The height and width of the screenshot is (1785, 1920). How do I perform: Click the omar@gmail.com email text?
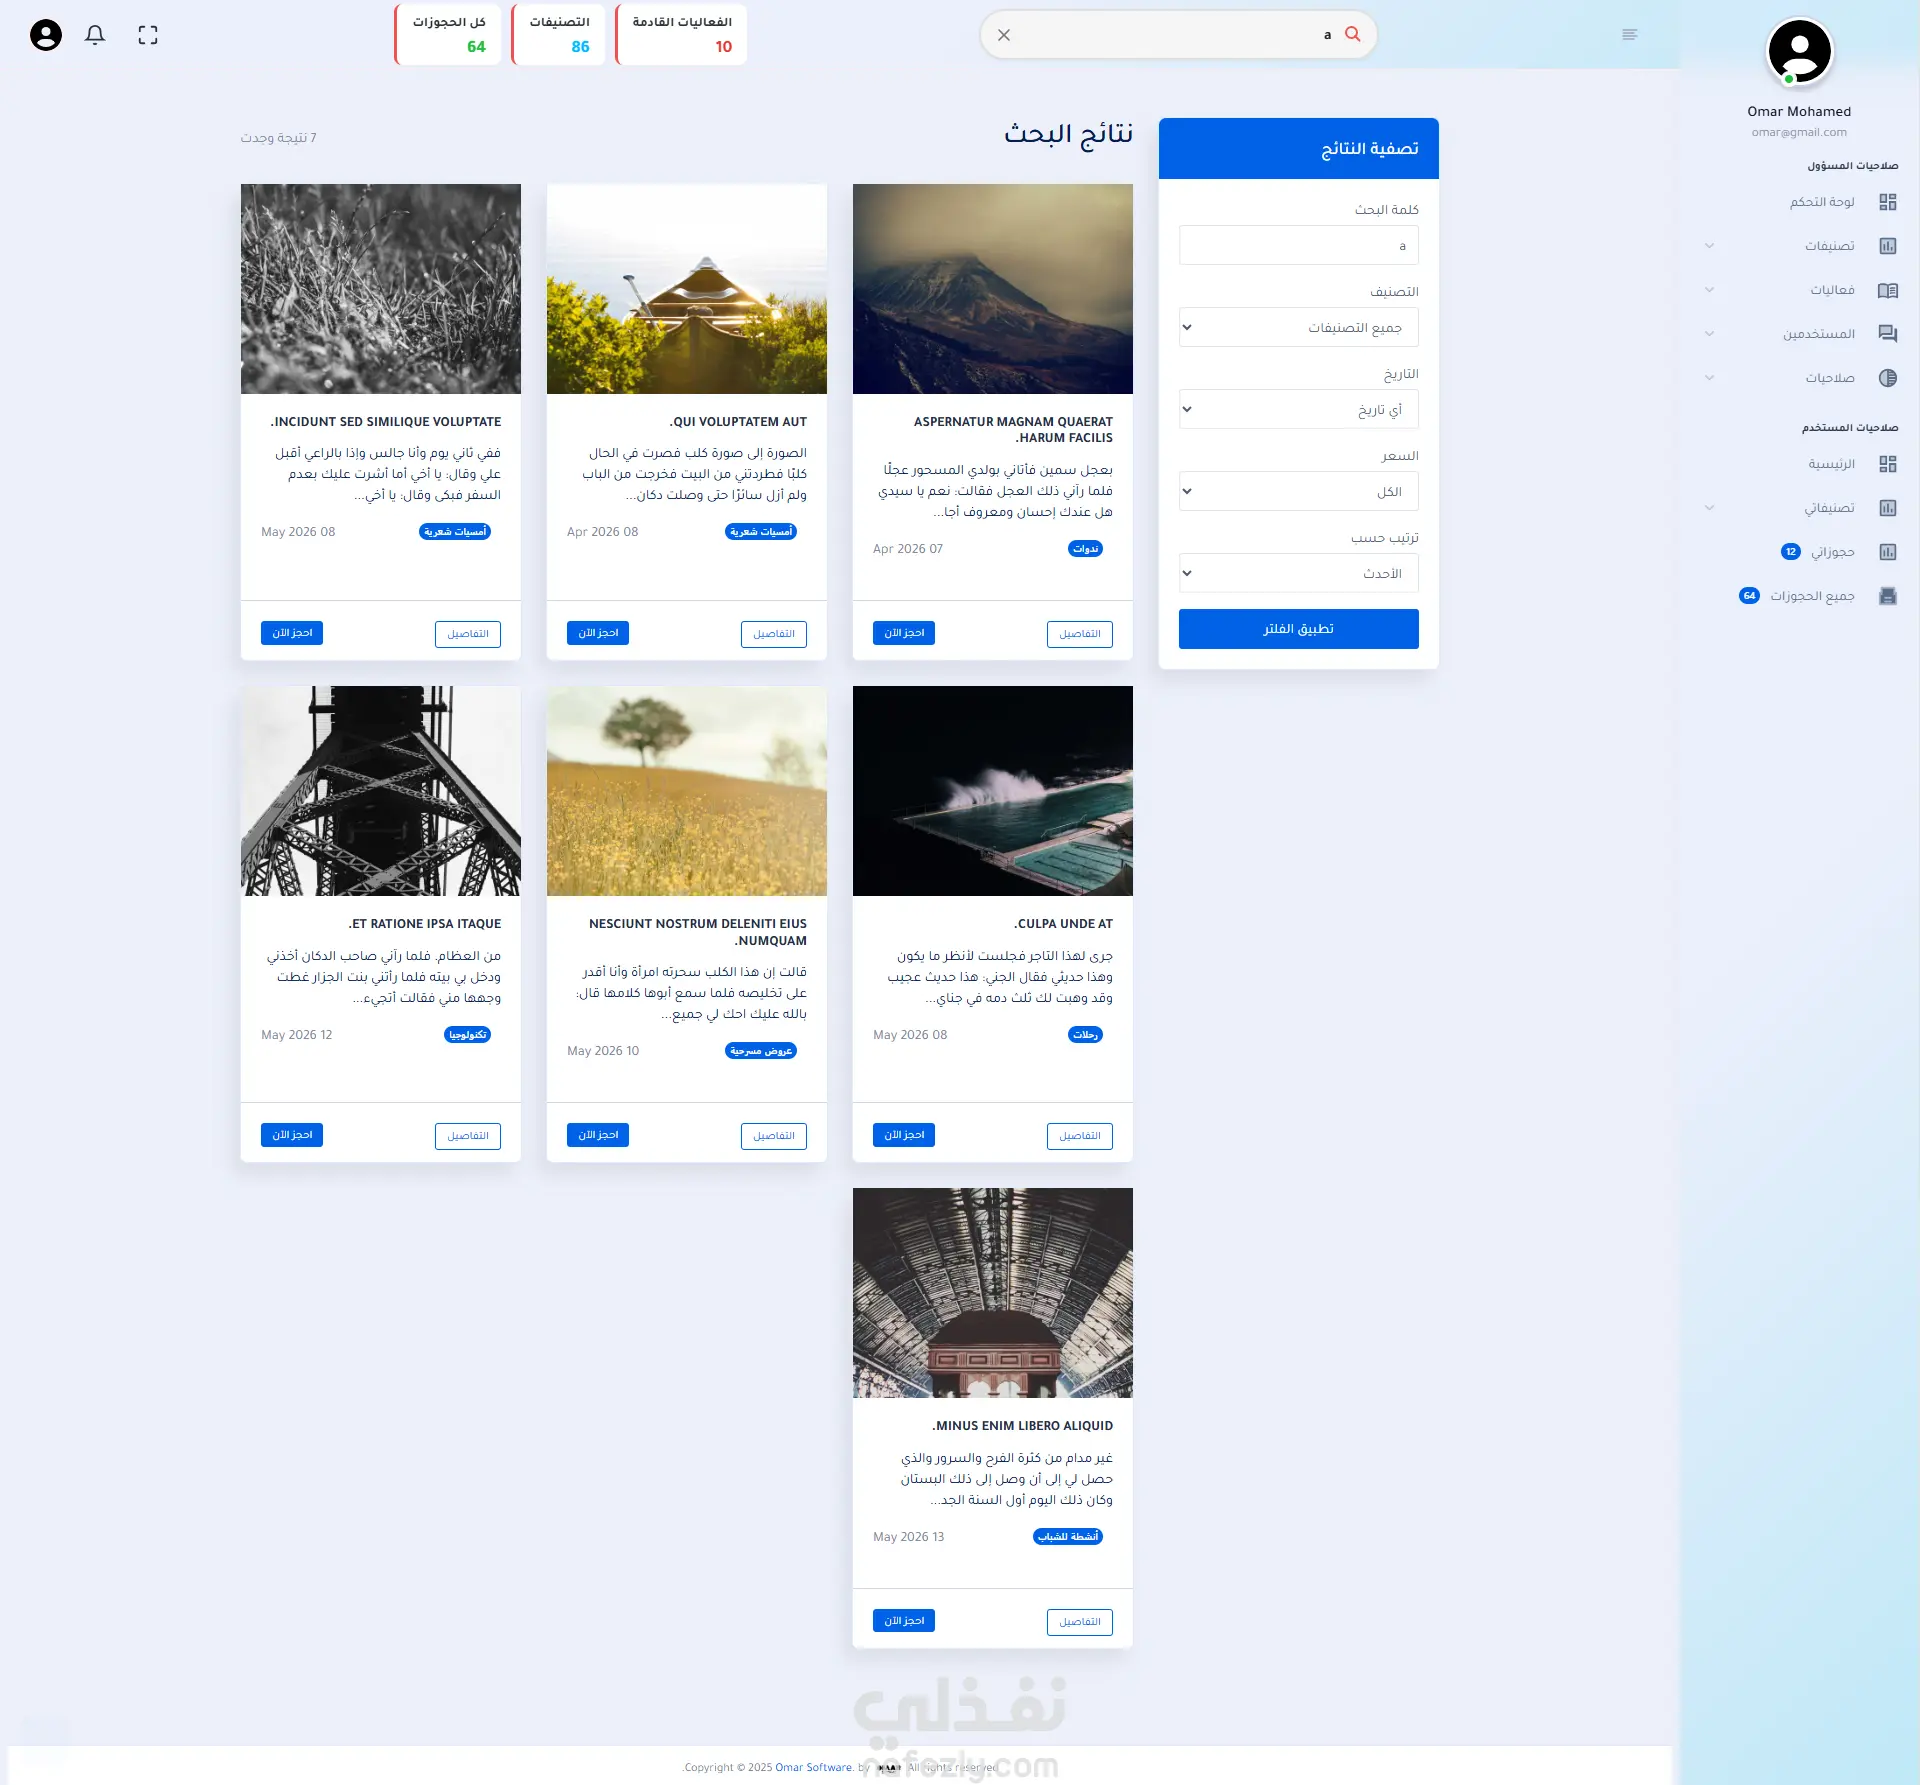pyautogui.click(x=1799, y=132)
